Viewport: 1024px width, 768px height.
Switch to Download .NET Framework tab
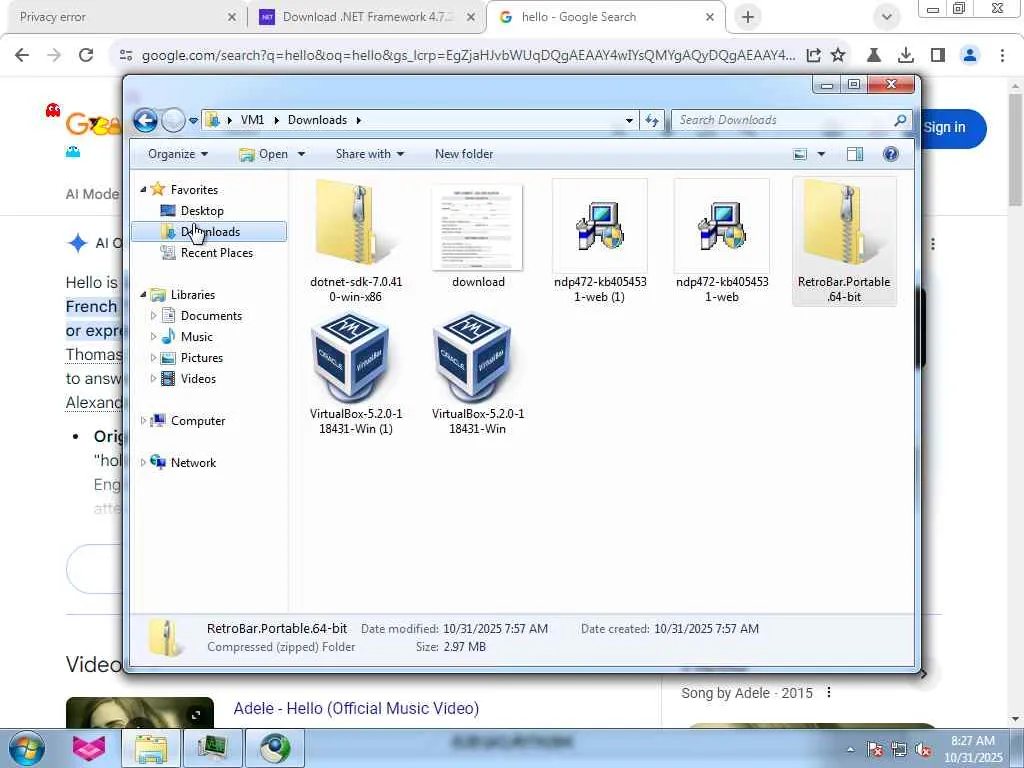pos(367,18)
